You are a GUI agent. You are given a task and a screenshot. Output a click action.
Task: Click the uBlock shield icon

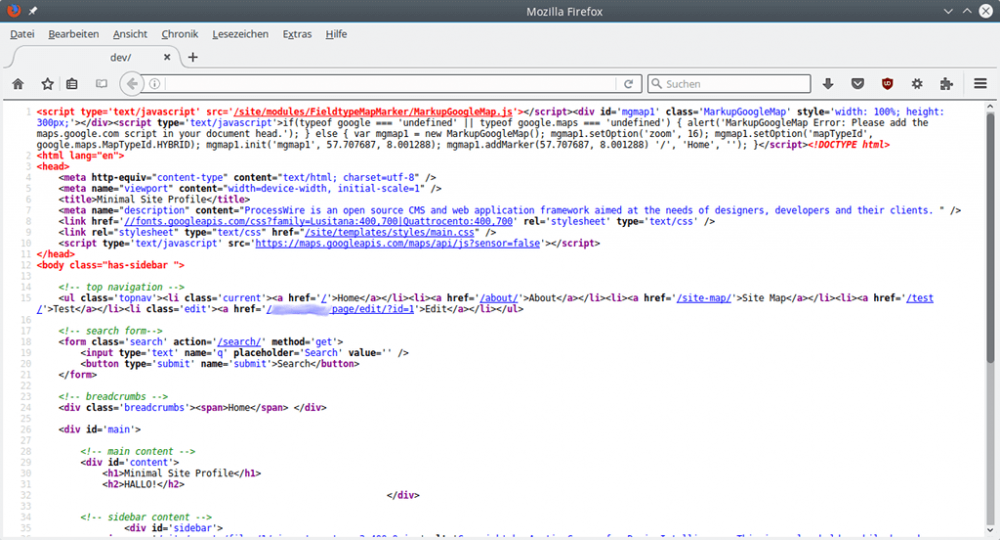coord(887,84)
